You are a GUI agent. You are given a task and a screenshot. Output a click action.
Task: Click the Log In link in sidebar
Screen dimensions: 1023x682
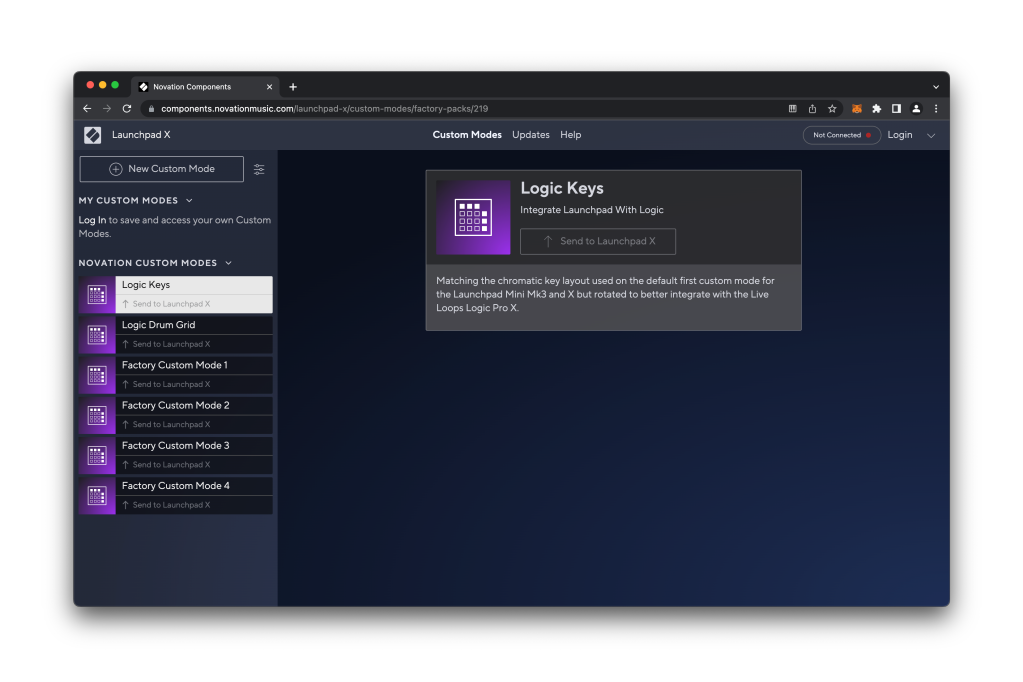click(x=92, y=220)
